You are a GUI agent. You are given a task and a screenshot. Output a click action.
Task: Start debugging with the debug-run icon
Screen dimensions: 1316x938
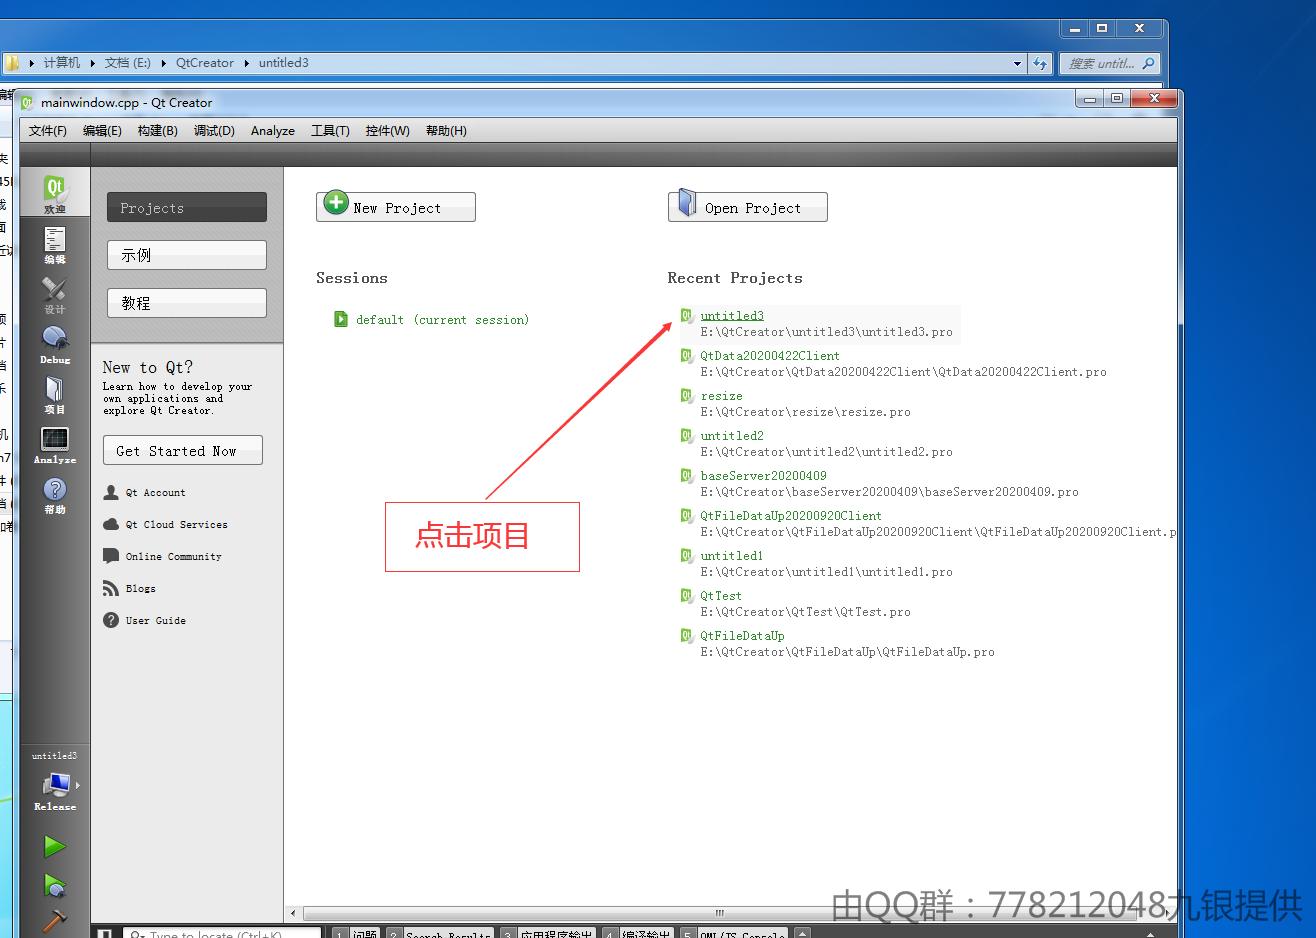(55, 886)
